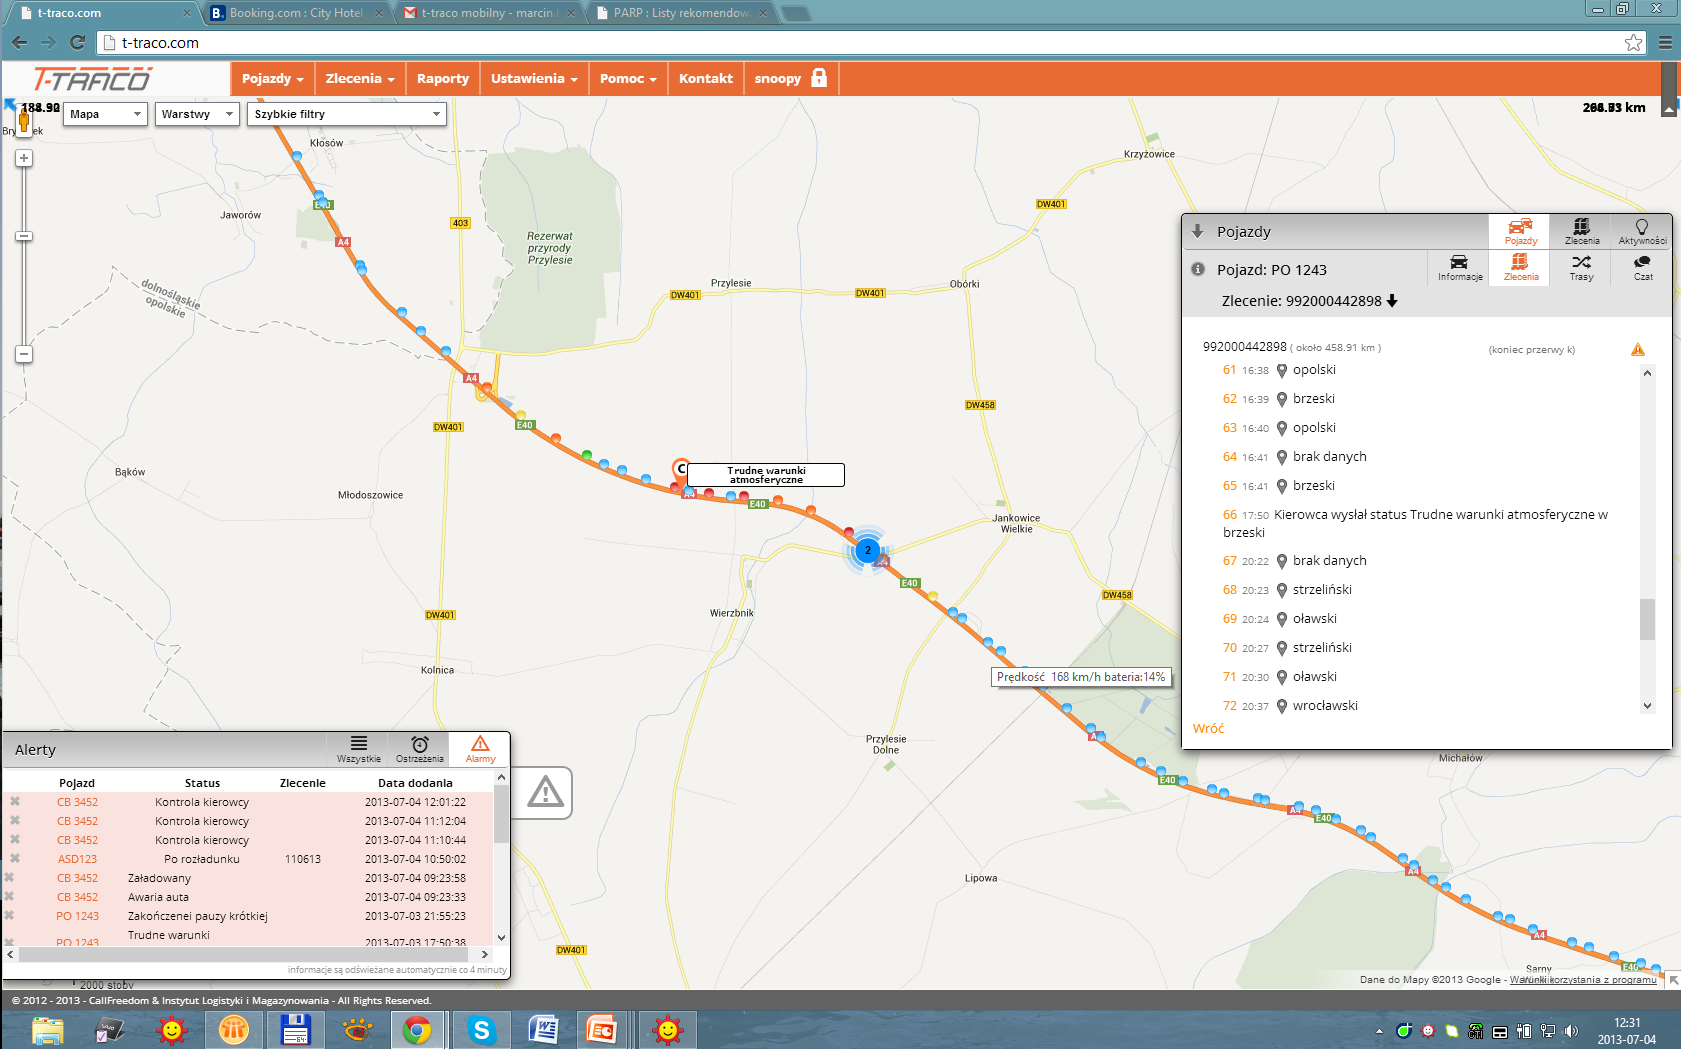The height and width of the screenshot is (1049, 1681).
Task: Click the route event list scrollbar thumb
Action: (1647, 619)
